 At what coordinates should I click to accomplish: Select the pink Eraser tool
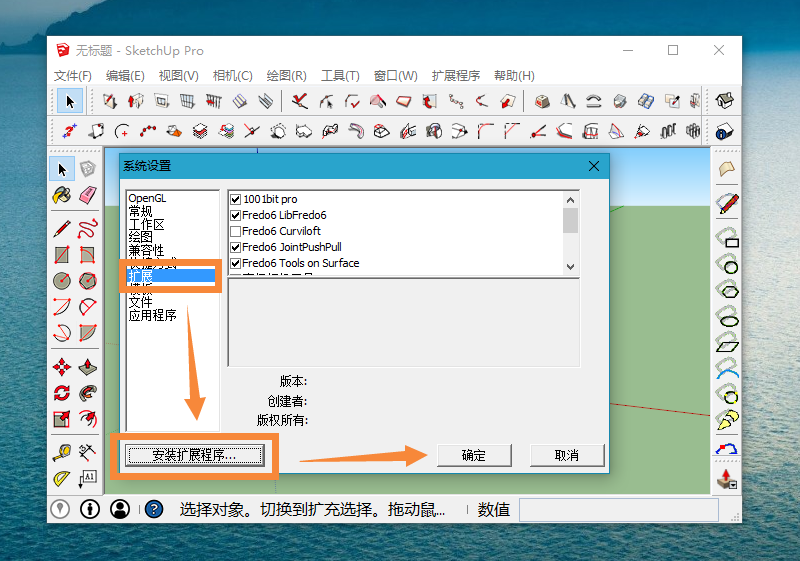point(88,195)
